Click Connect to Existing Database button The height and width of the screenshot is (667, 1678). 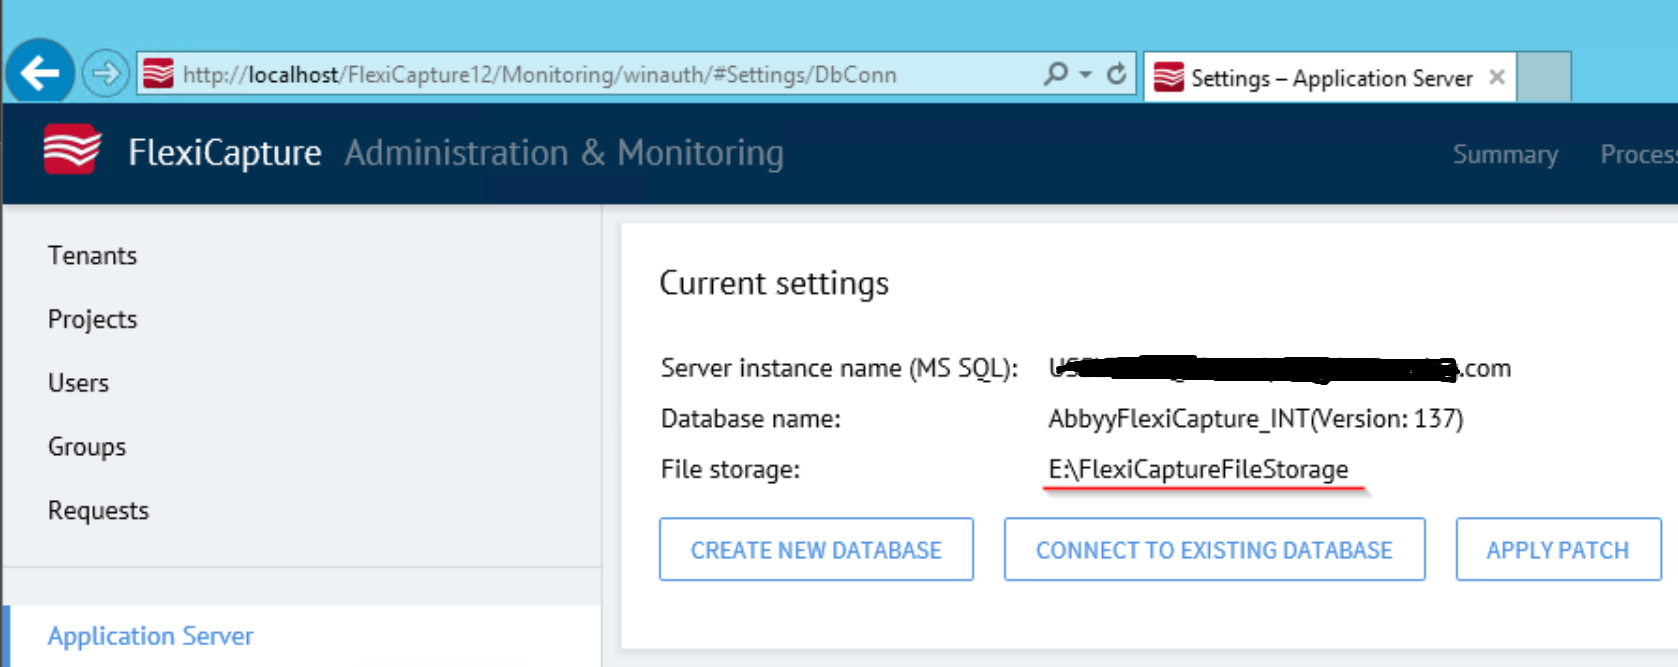tap(1214, 549)
